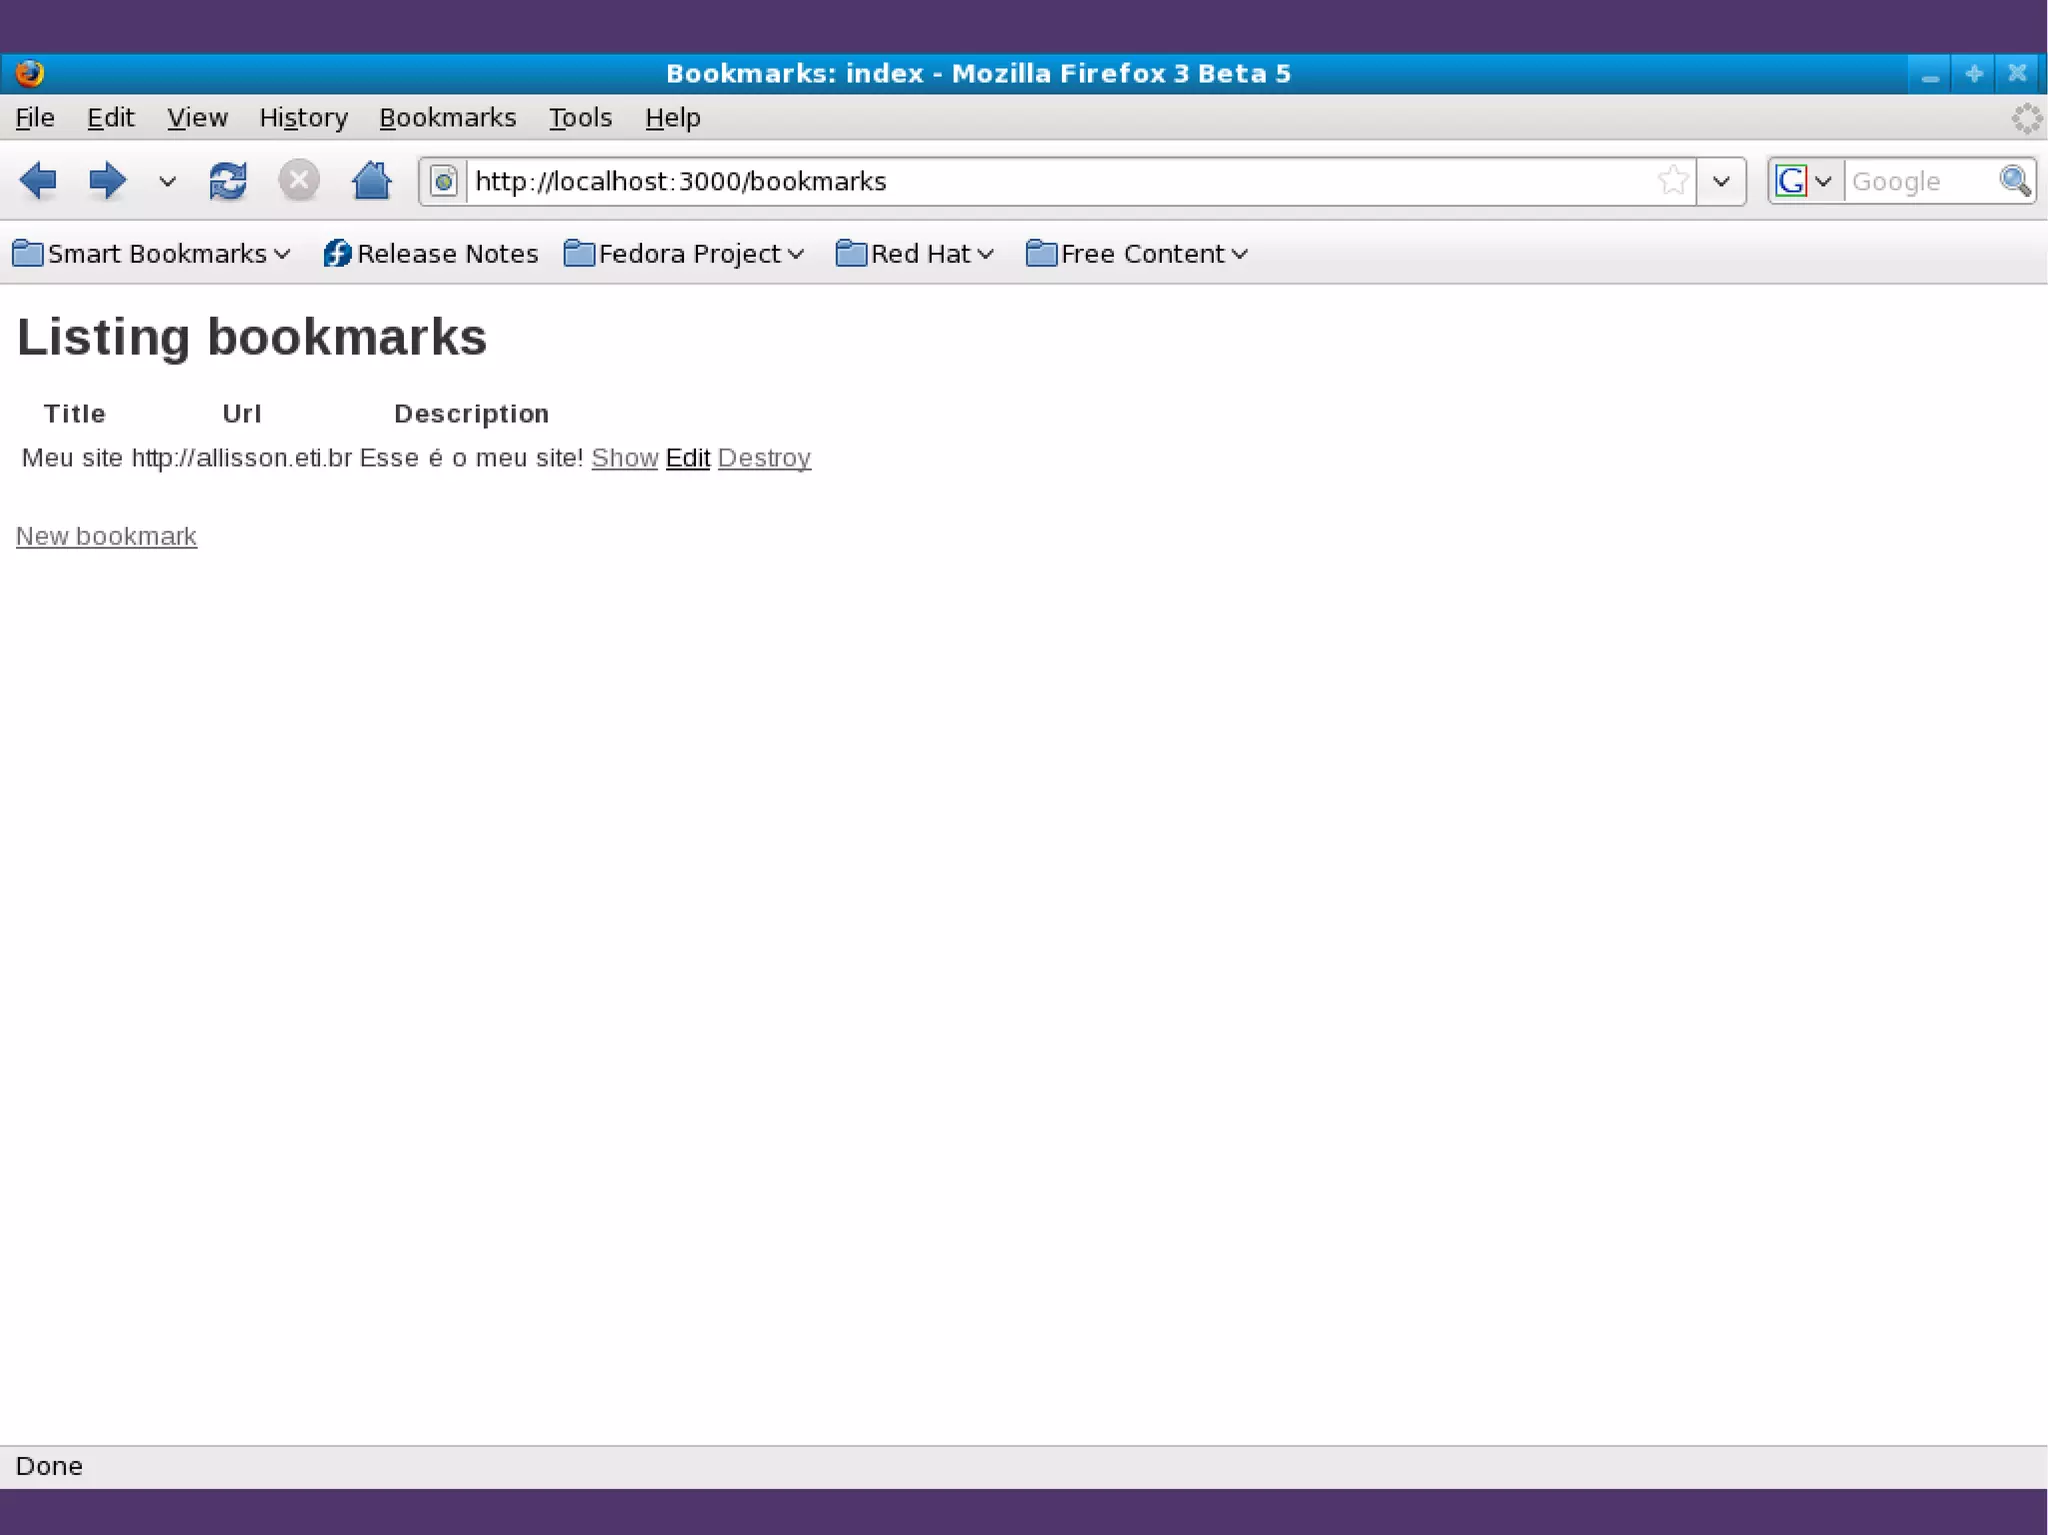Open the back/forward history dropdown arrow
The height and width of the screenshot is (1535, 2048).
167,182
